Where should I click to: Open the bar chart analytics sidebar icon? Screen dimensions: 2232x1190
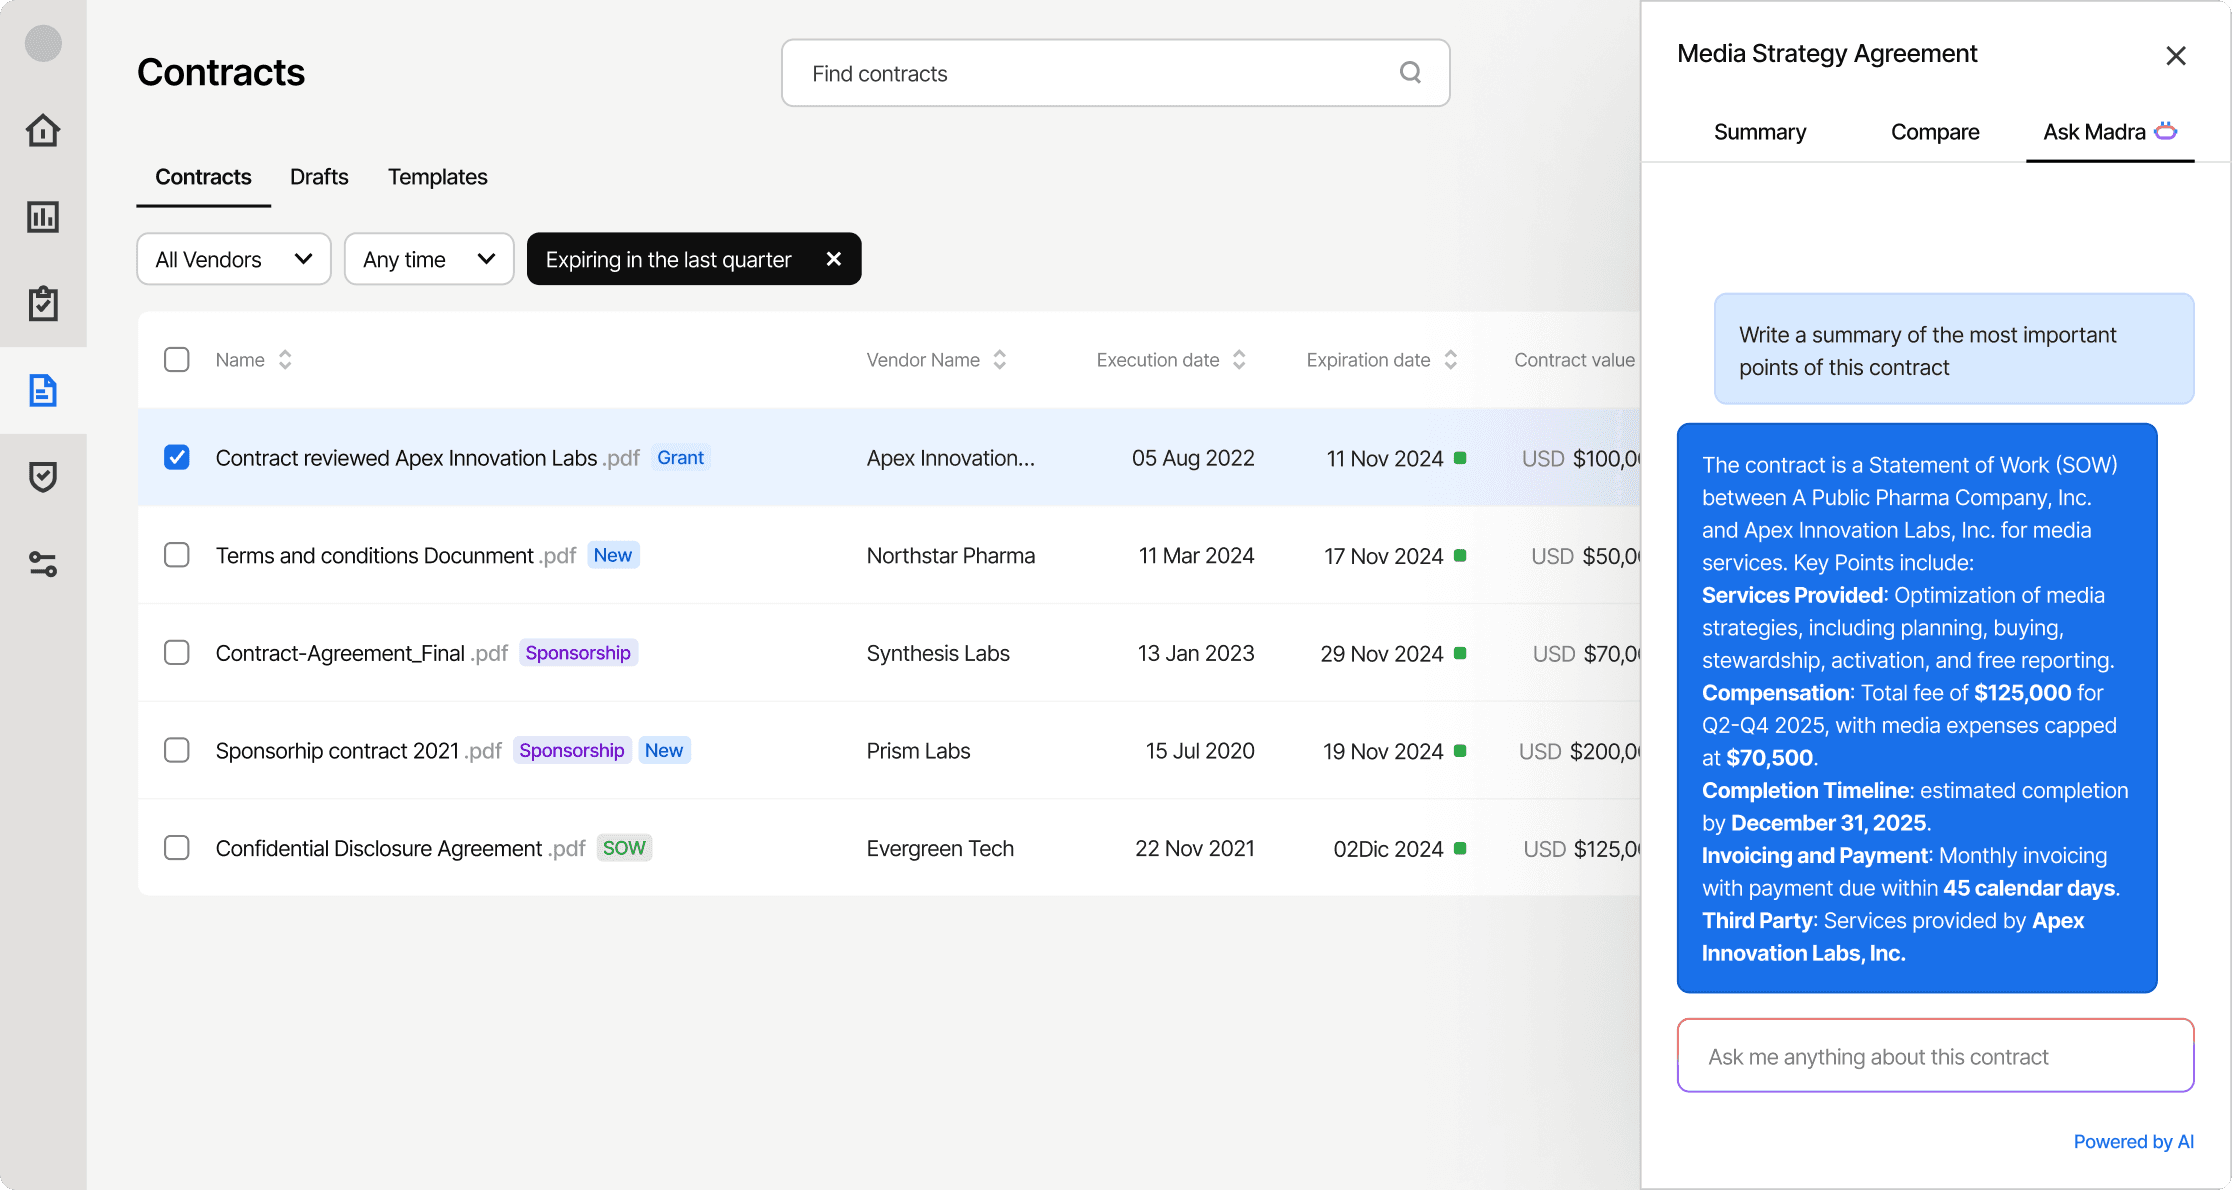(x=43, y=217)
